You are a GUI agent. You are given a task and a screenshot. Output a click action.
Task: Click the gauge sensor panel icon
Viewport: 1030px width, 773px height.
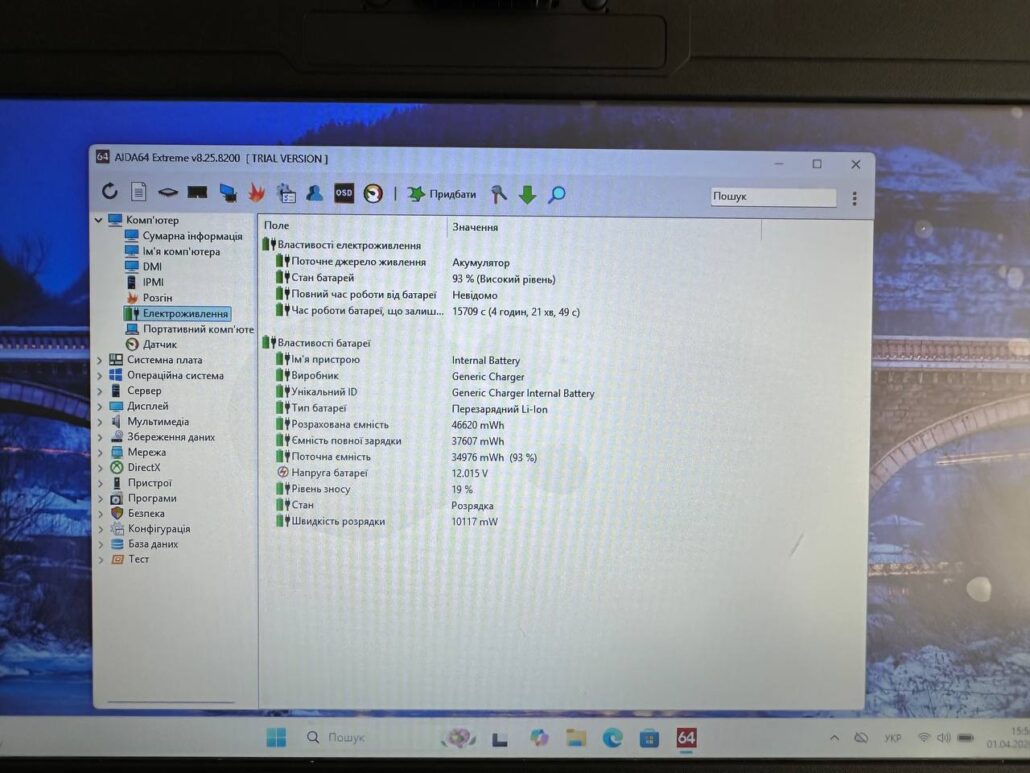tap(373, 194)
